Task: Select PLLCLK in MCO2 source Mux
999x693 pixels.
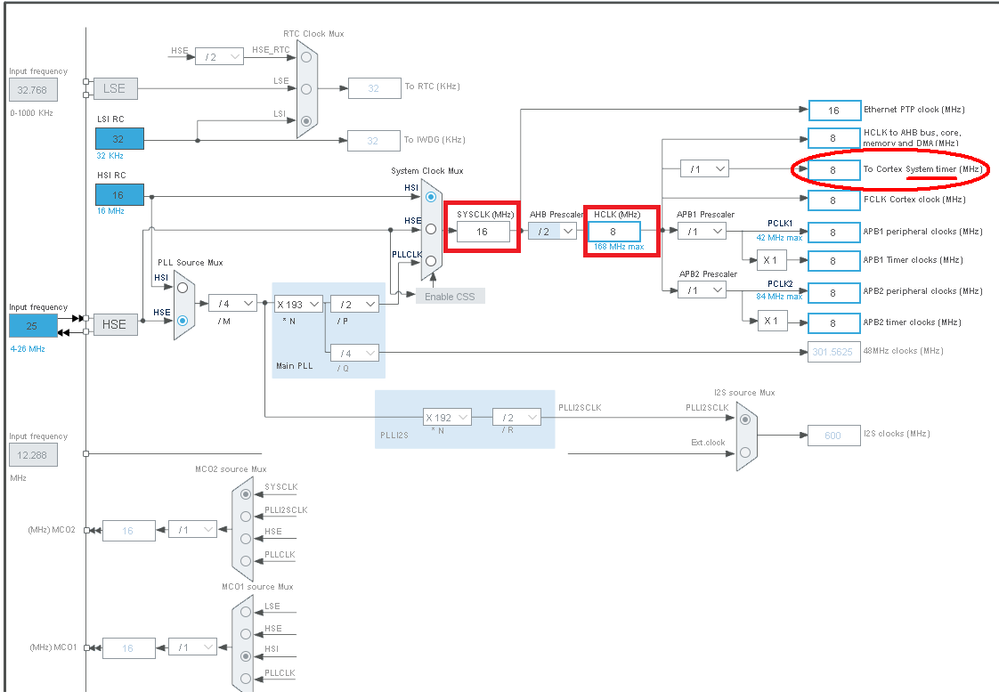Action: (x=246, y=561)
